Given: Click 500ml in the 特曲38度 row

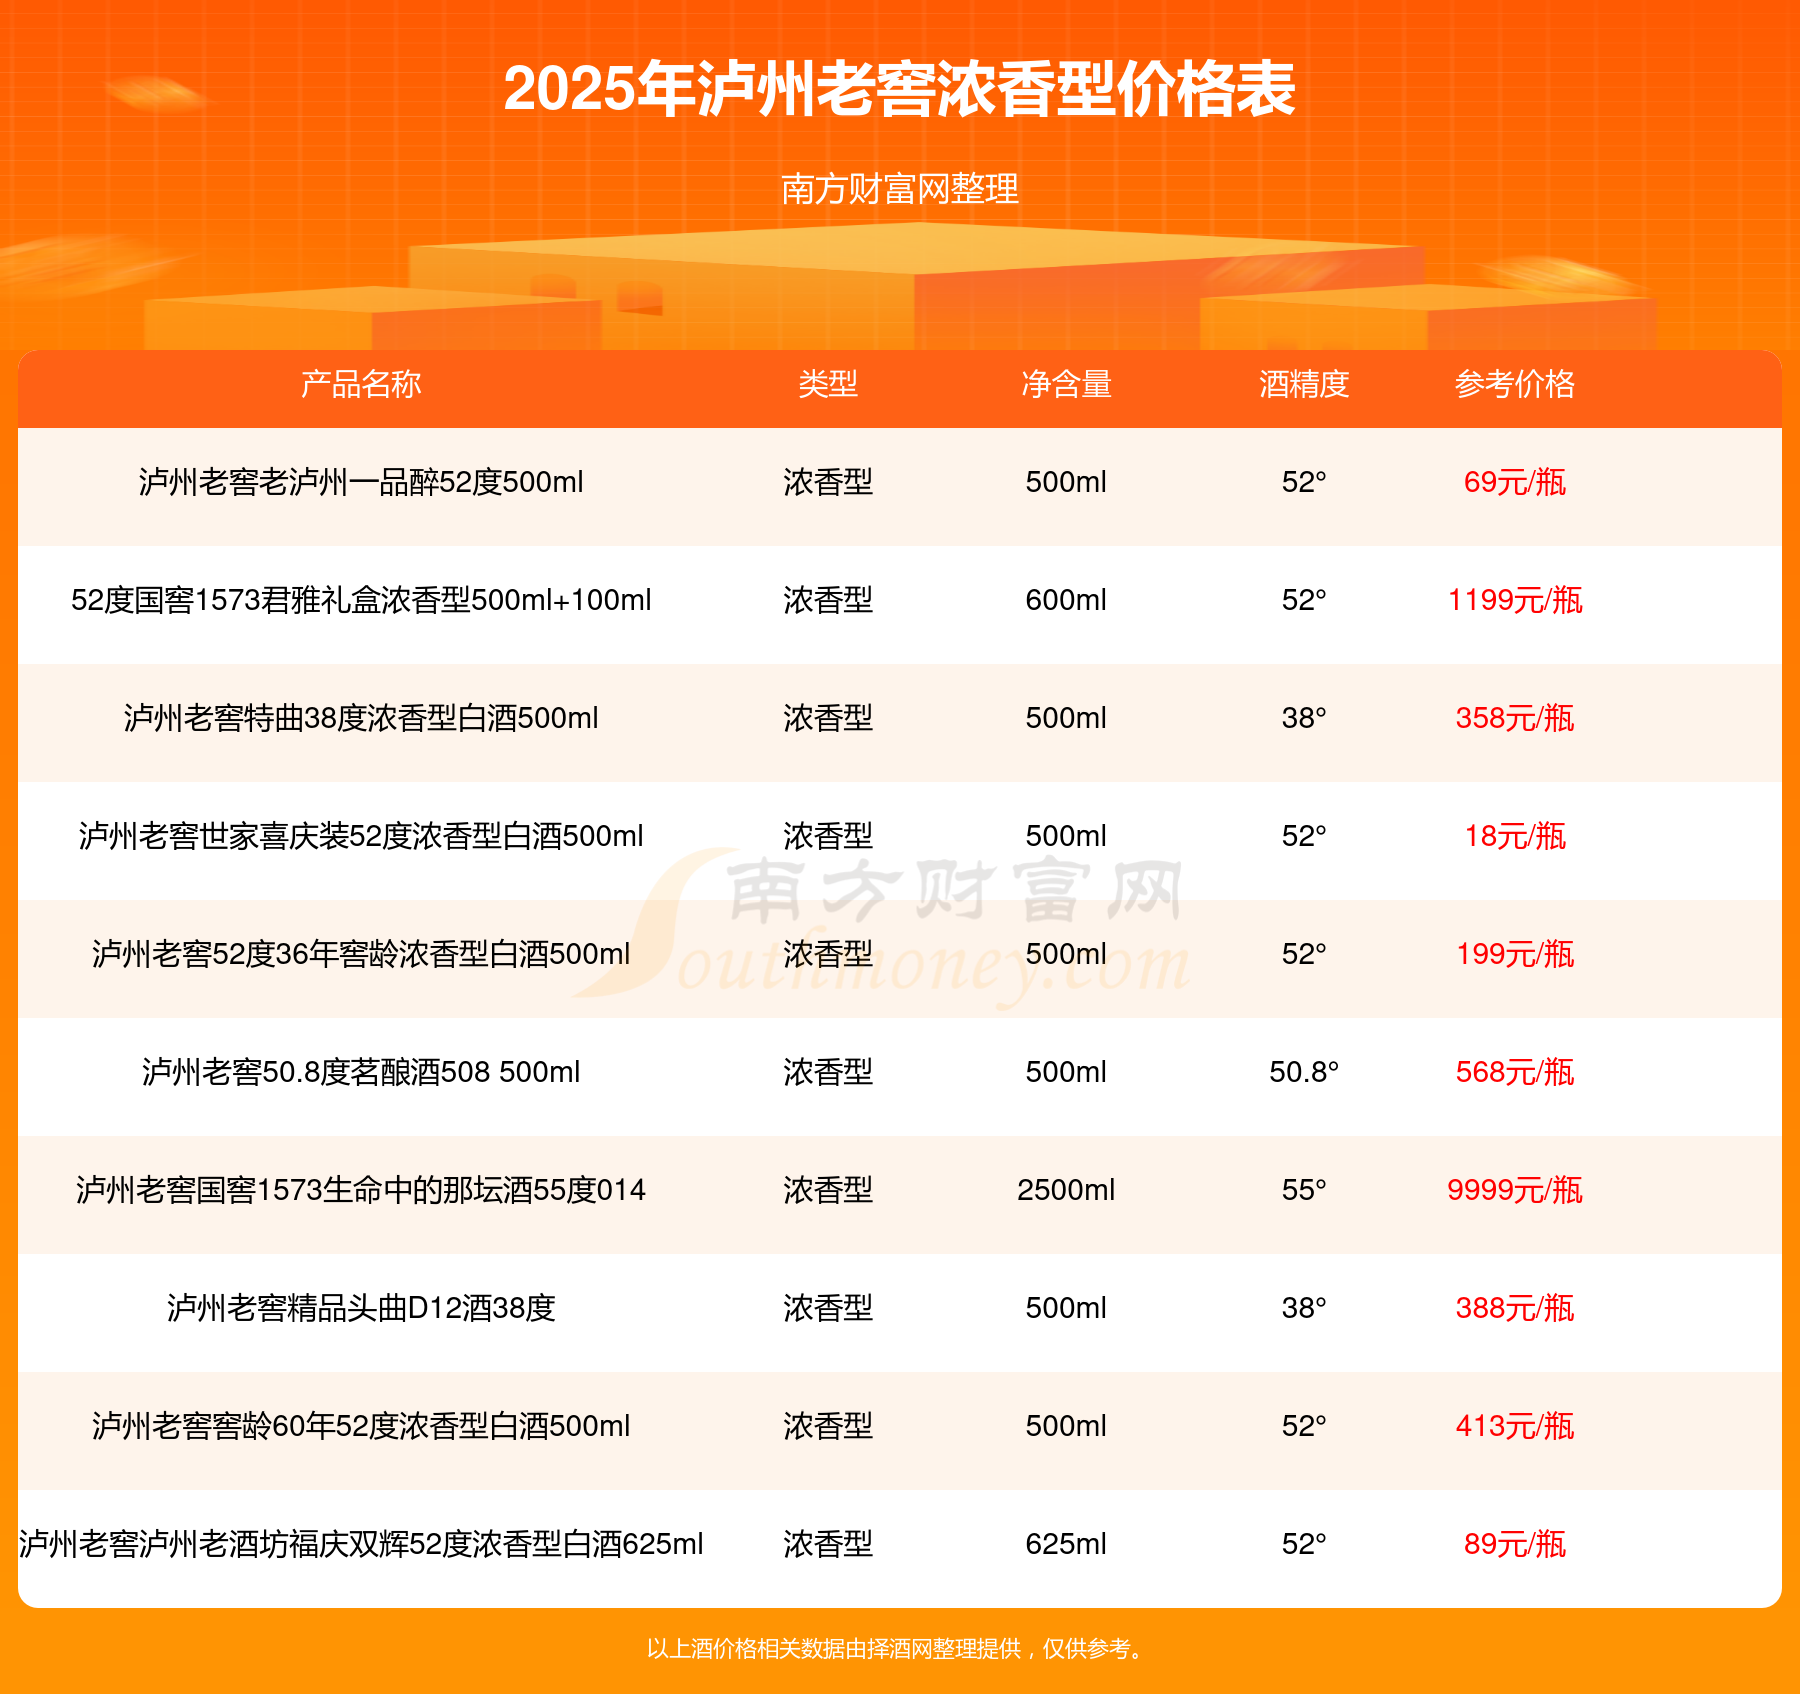Looking at the screenshot, I should tap(1066, 718).
